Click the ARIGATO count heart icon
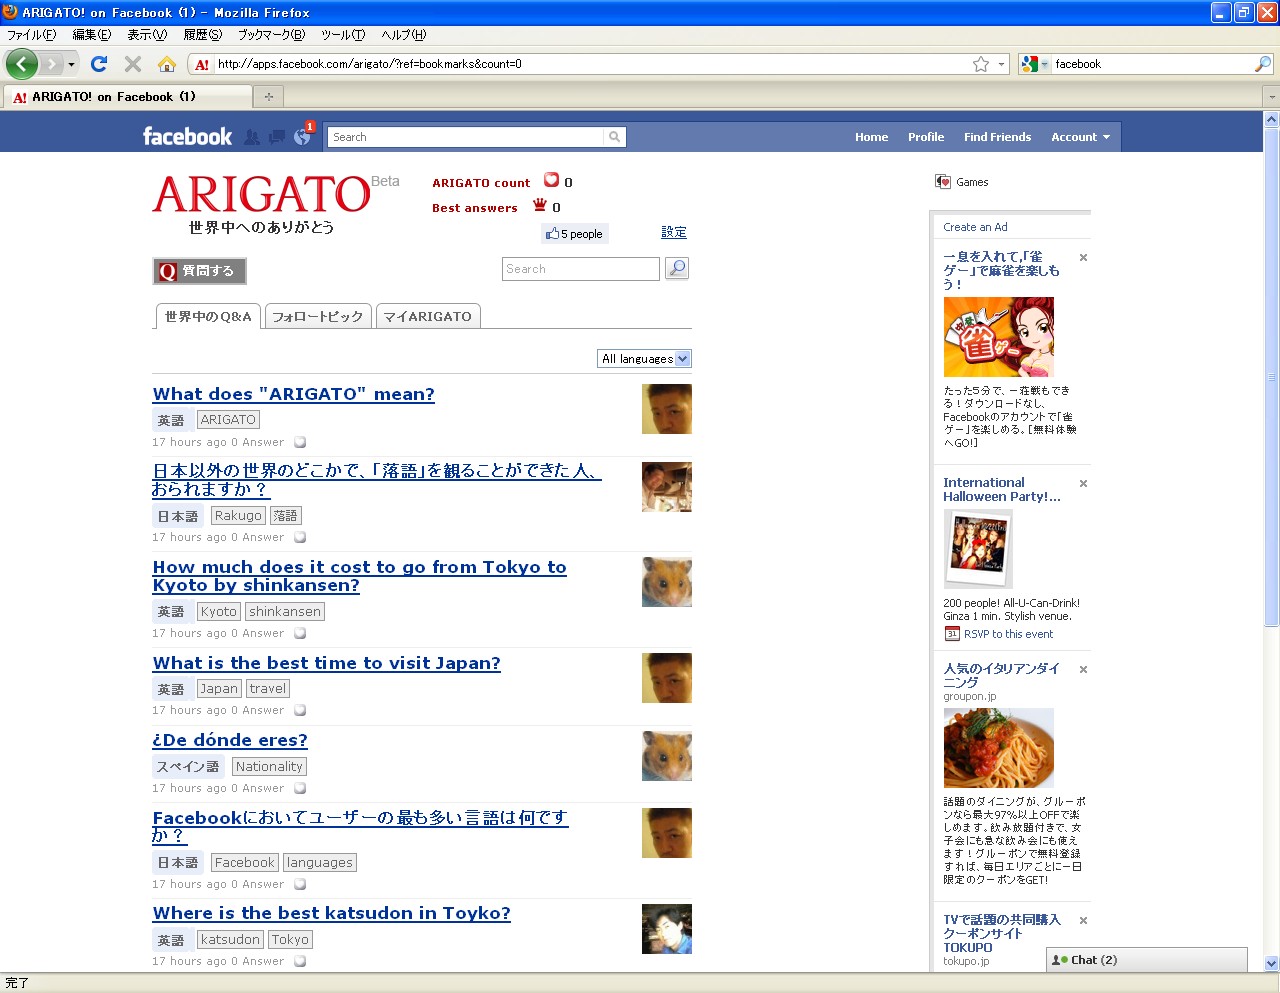Viewport: 1280px width, 993px height. coord(551,180)
